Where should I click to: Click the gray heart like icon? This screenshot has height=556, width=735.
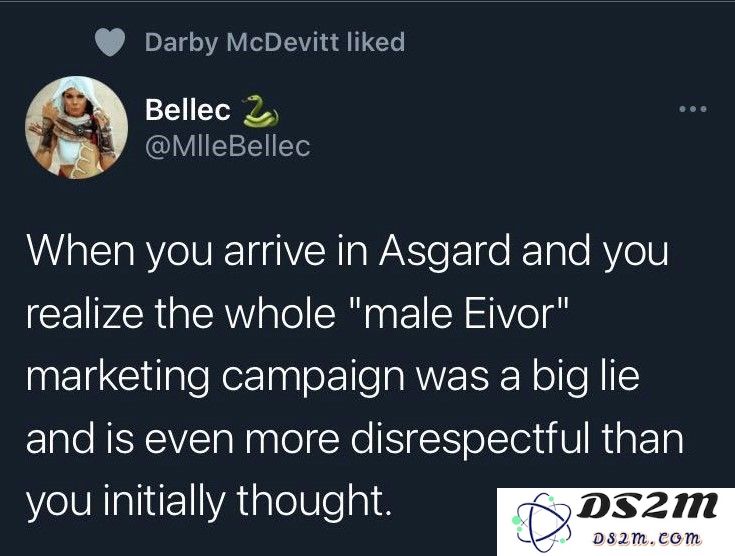[x=110, y=42]
